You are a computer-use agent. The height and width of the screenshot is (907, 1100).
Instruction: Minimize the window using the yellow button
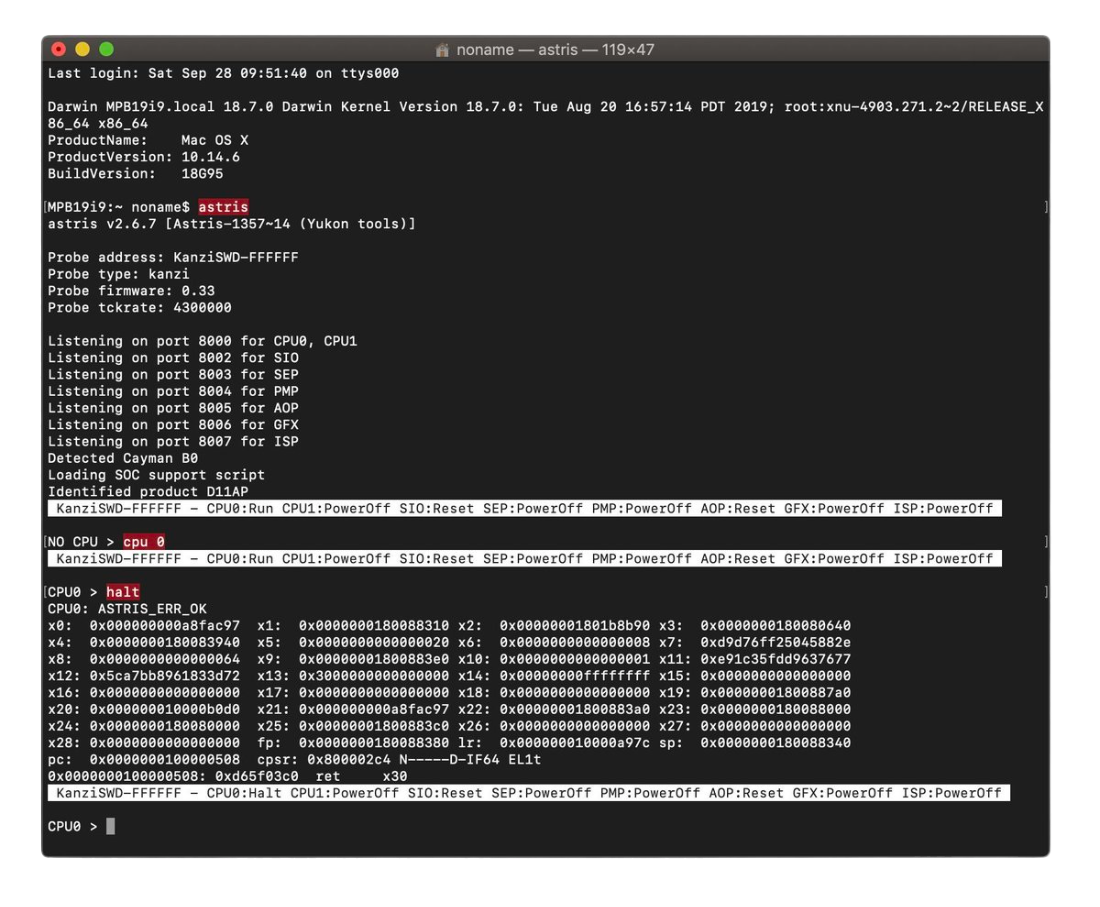[x=82, y=49]
